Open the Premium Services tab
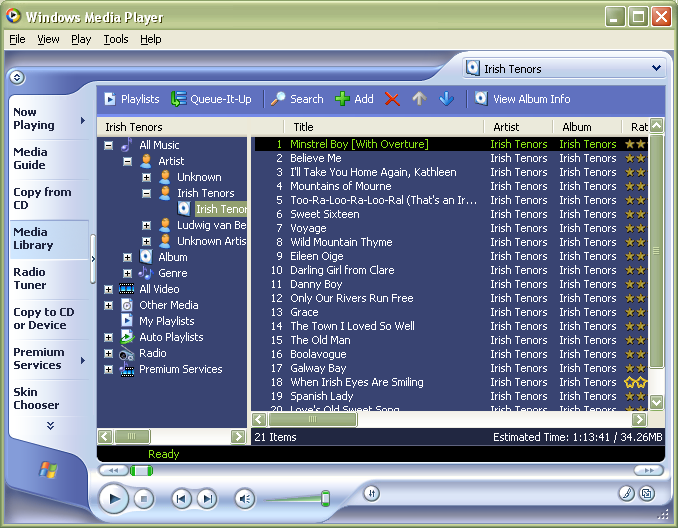Screen dimensions: 678x528 48,358
